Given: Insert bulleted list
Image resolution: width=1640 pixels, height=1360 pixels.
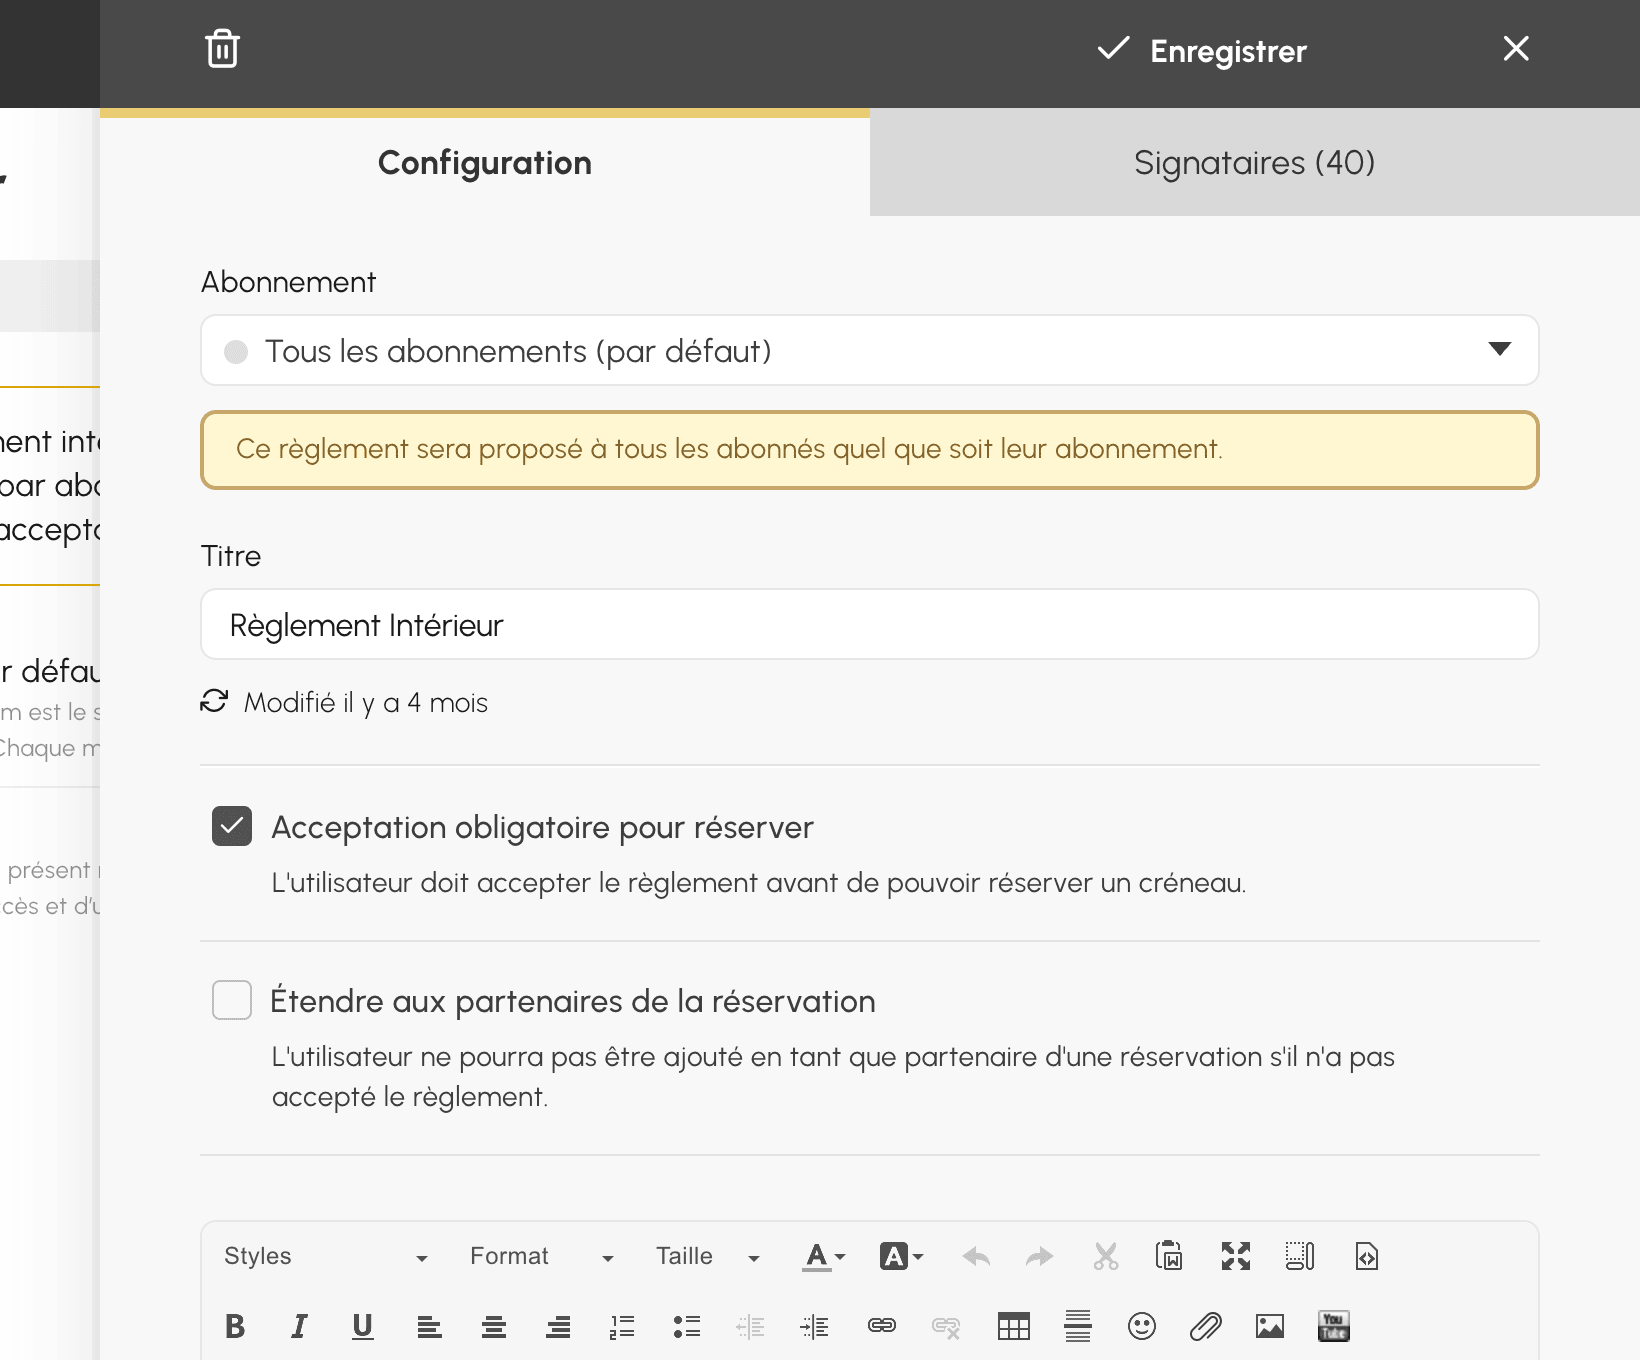Looking at the screenshot, I should [686, 1326].
